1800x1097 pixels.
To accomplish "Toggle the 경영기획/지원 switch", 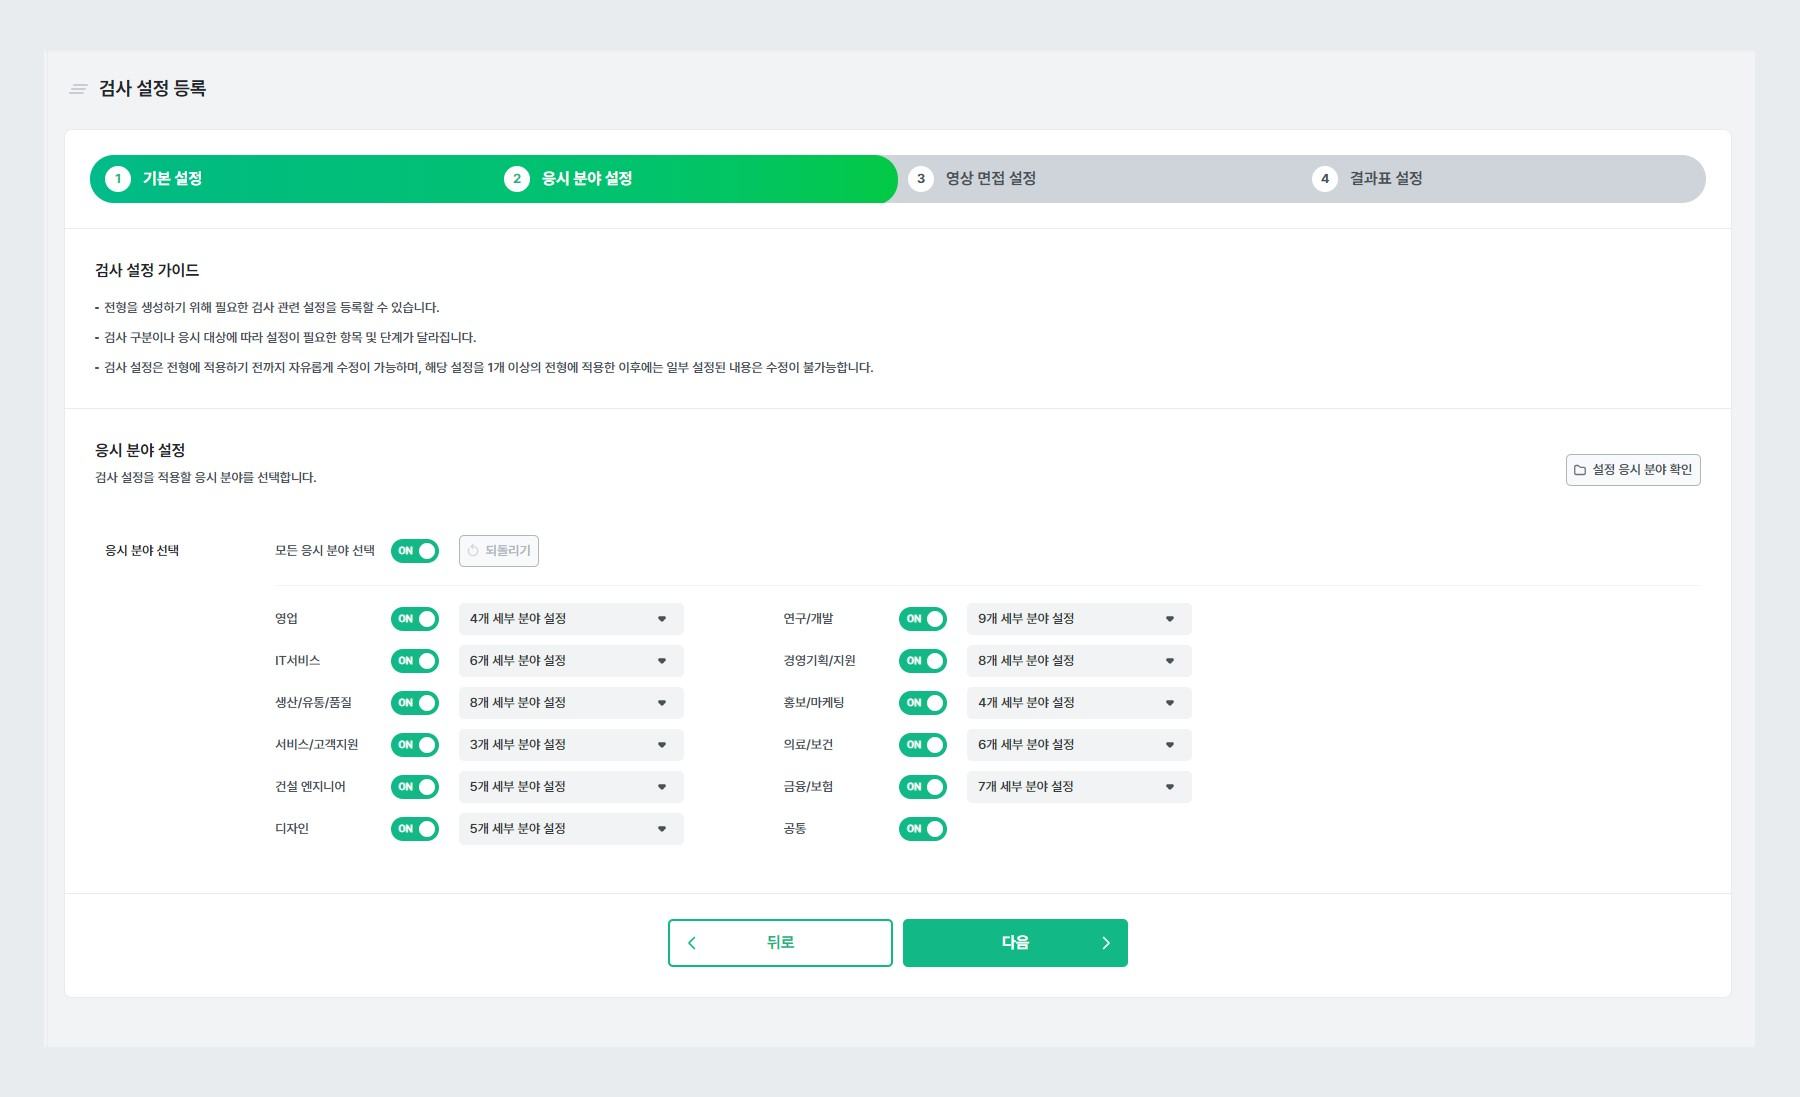I will 923,661.
